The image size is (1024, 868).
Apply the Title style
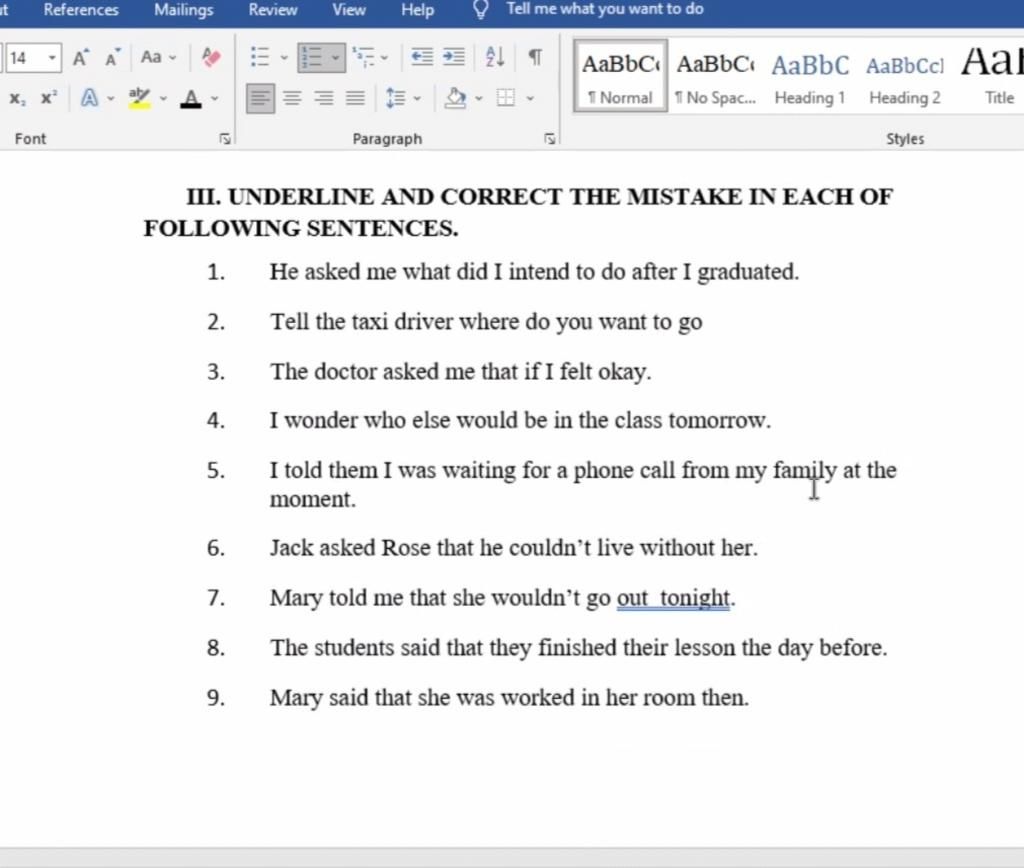pos(993,76)
